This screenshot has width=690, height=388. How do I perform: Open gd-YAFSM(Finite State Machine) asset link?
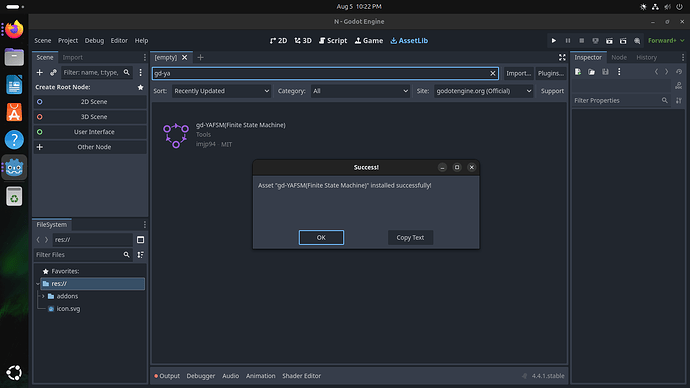pyautogui.click(x=241, y=125)
